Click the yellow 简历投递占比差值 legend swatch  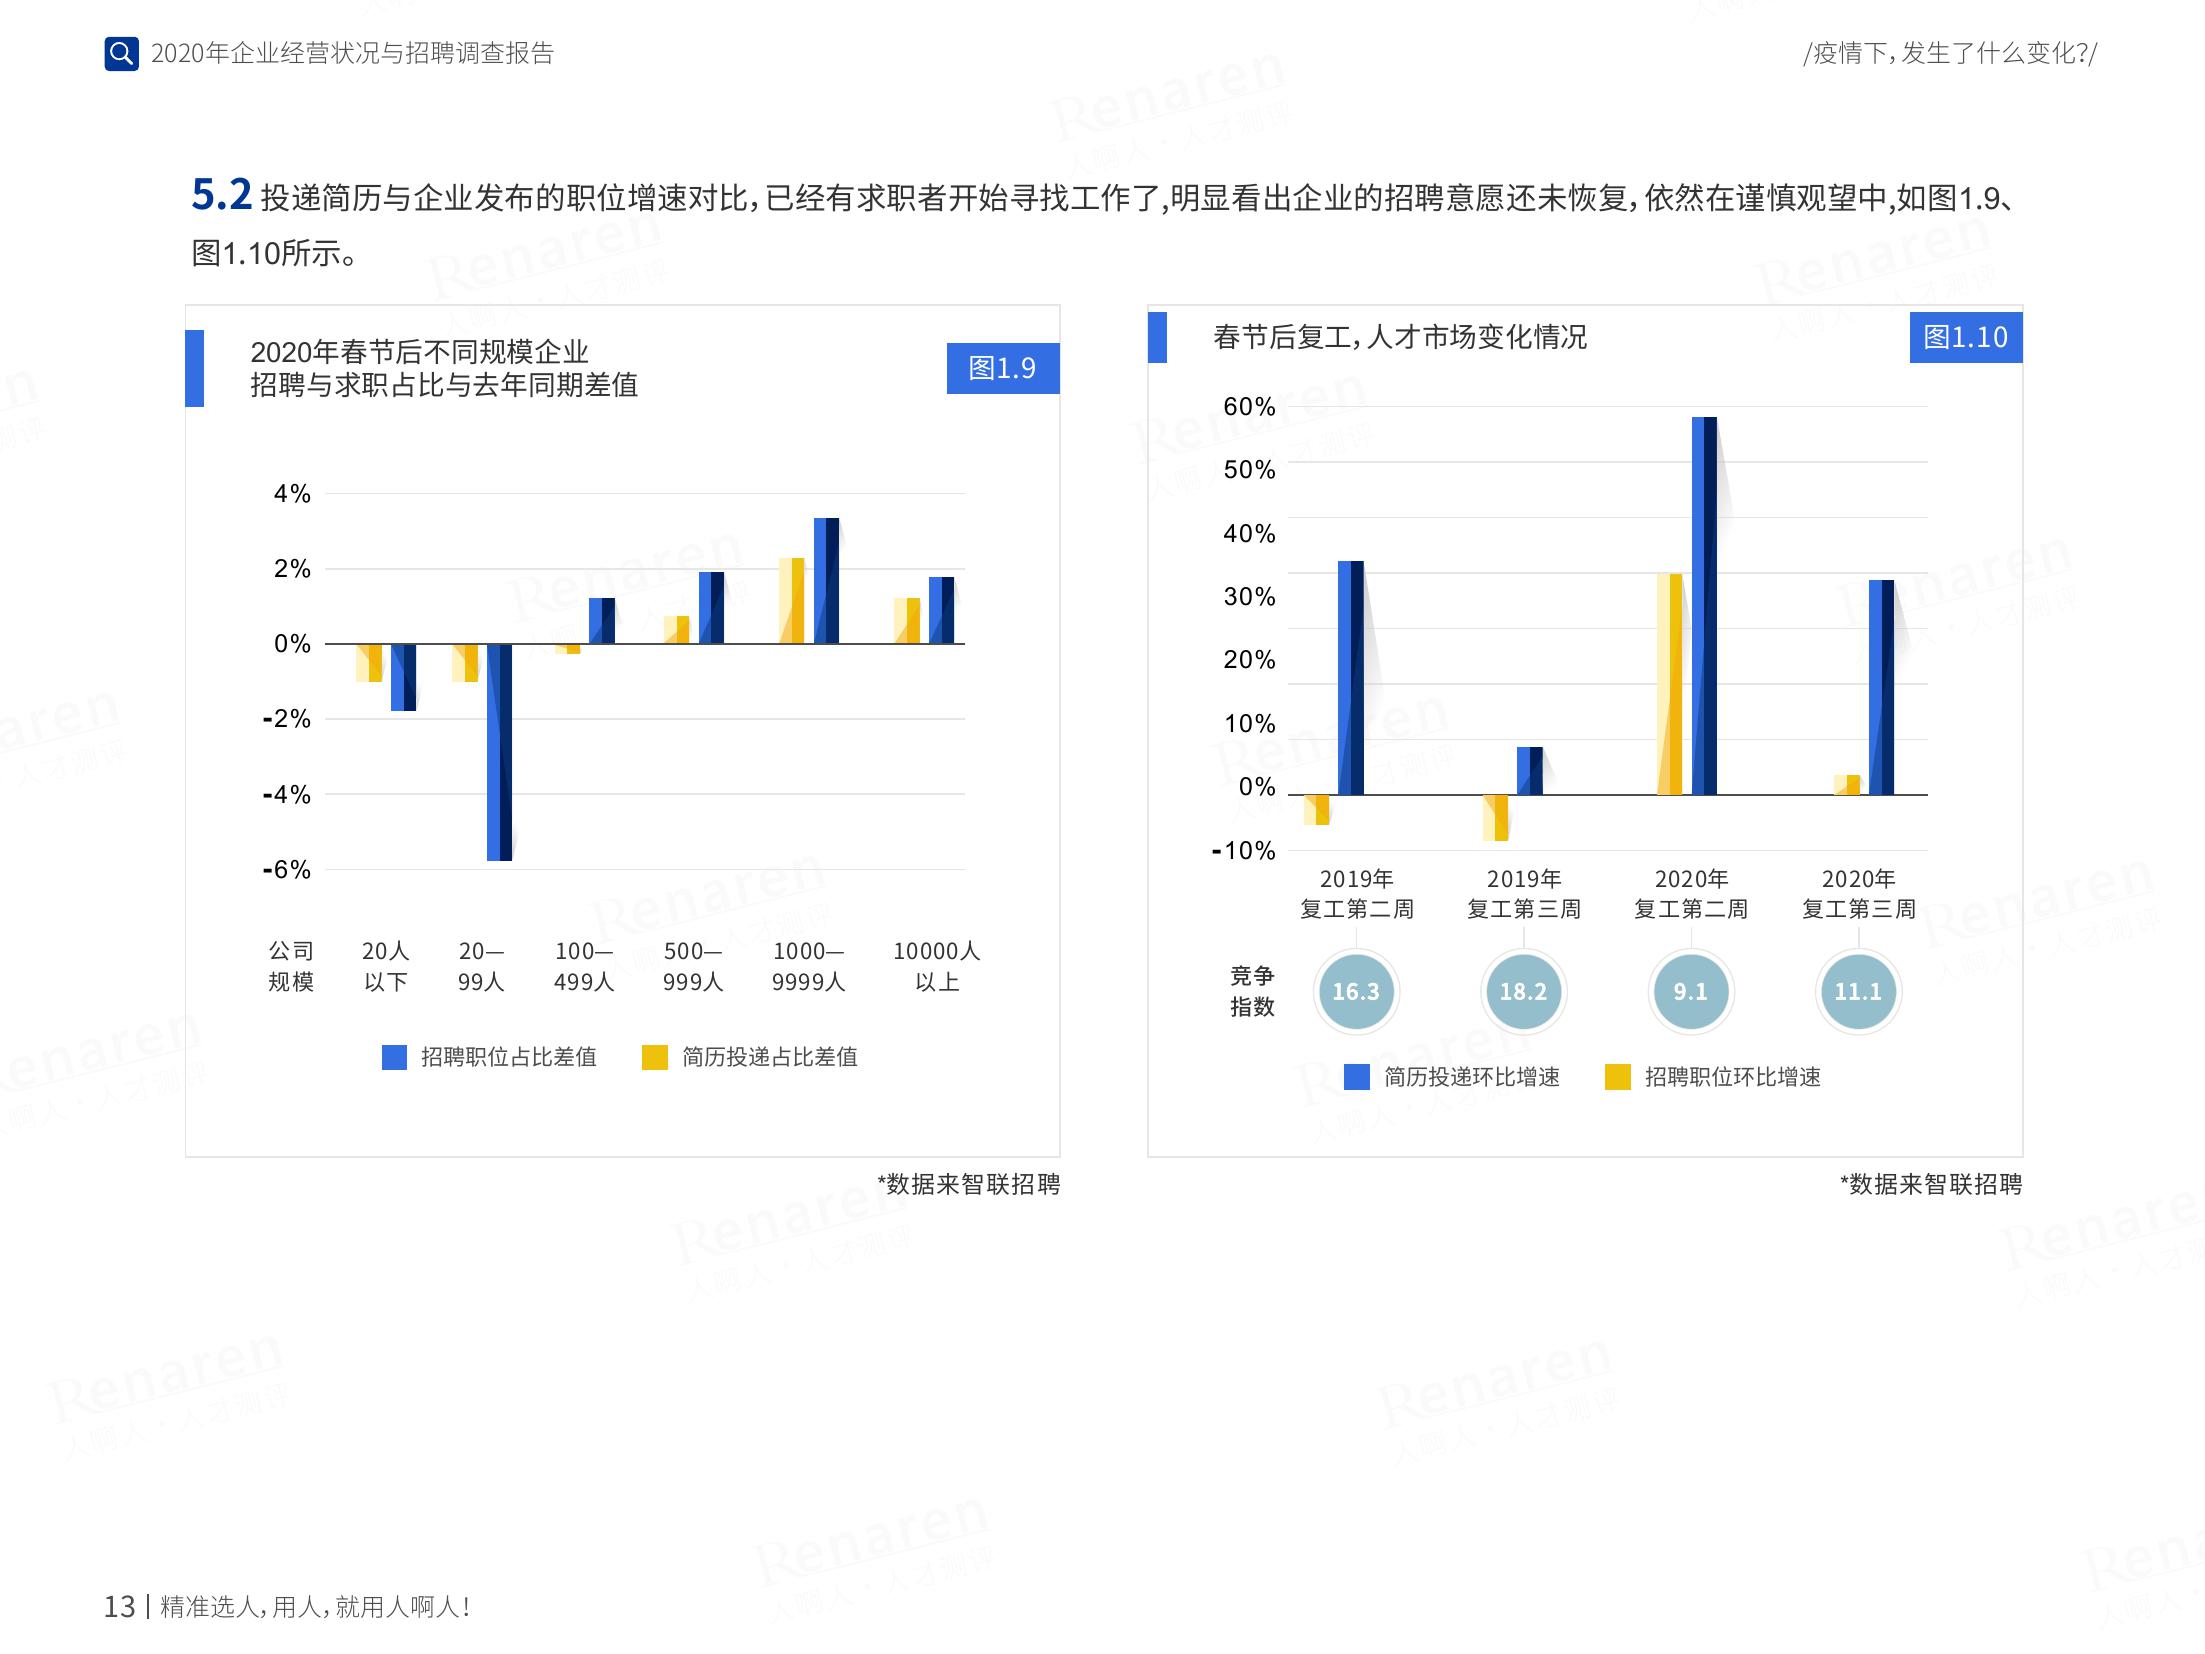(654, 1057)
